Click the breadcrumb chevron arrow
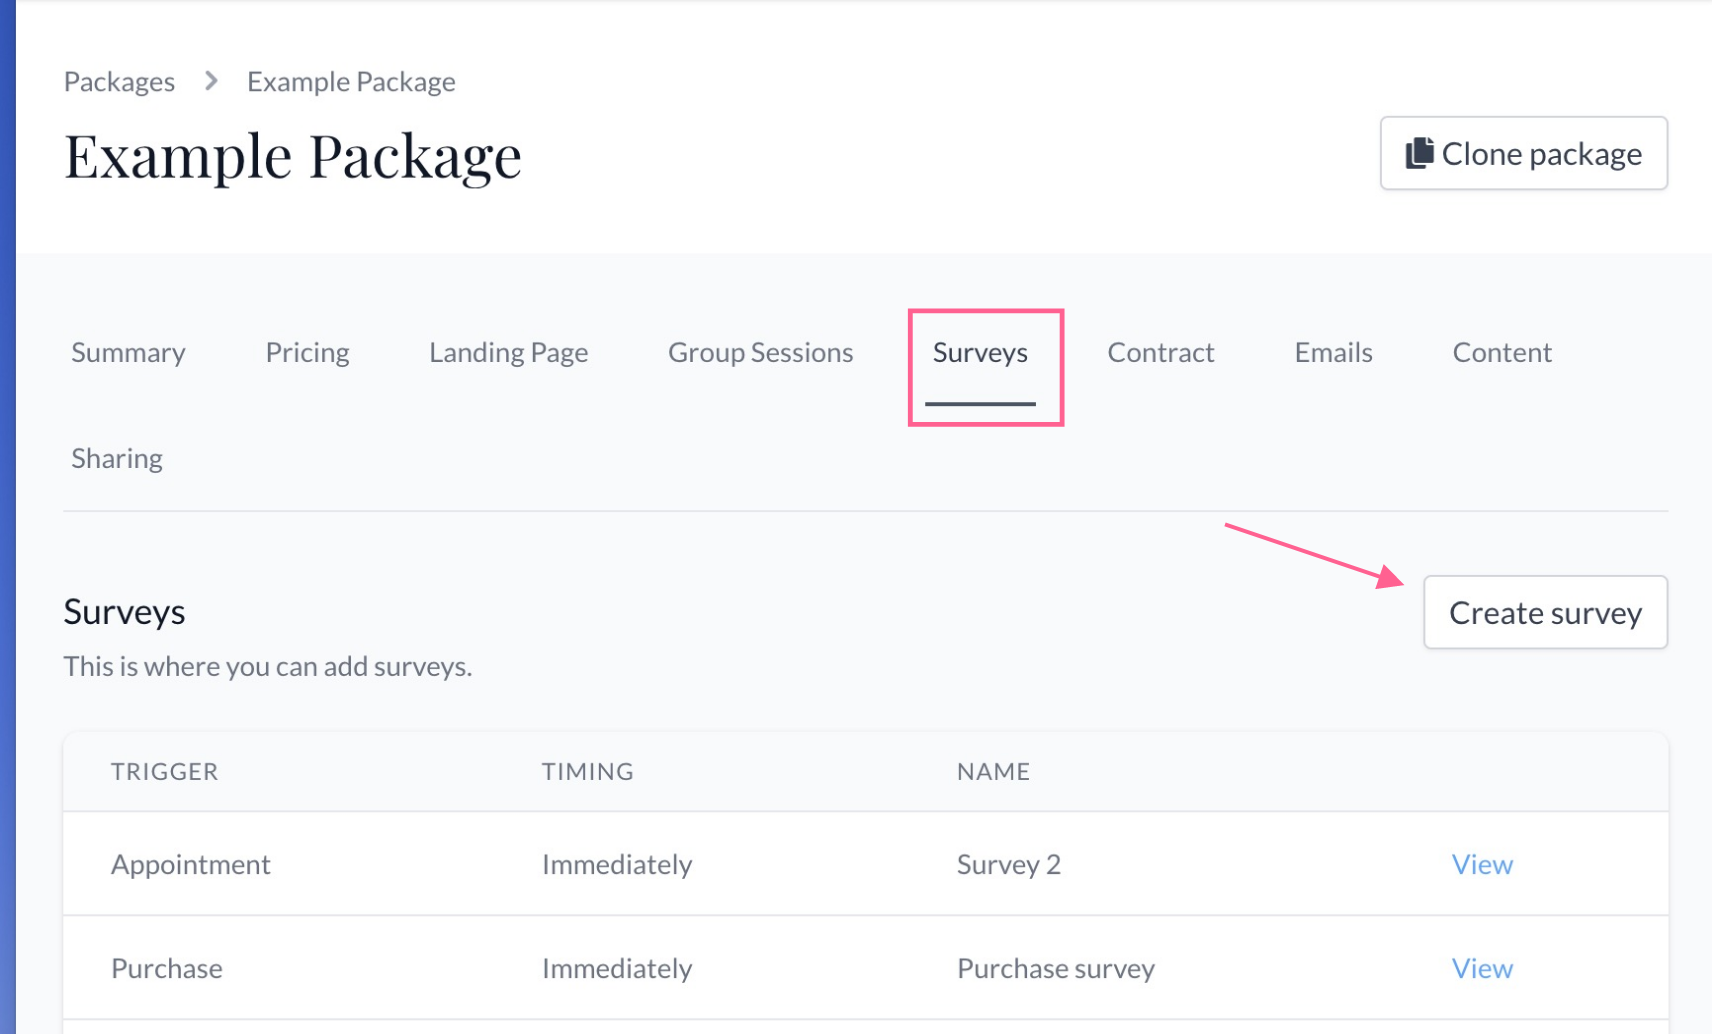 pos(210,81)
